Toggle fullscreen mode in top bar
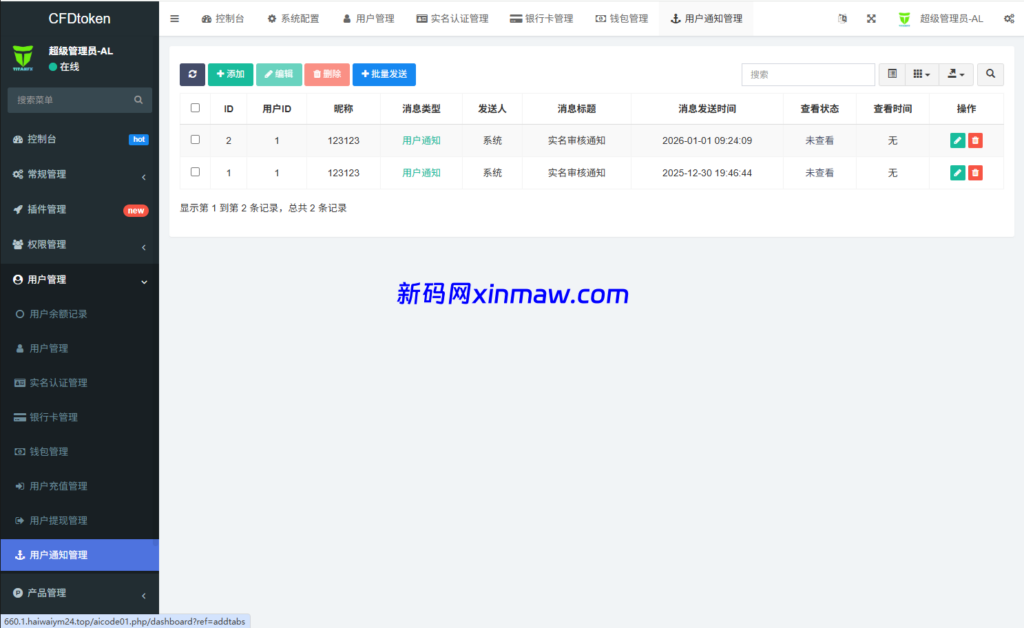Image resolution: width=1024 pixels, height=628 pixels. coord(873,17)
